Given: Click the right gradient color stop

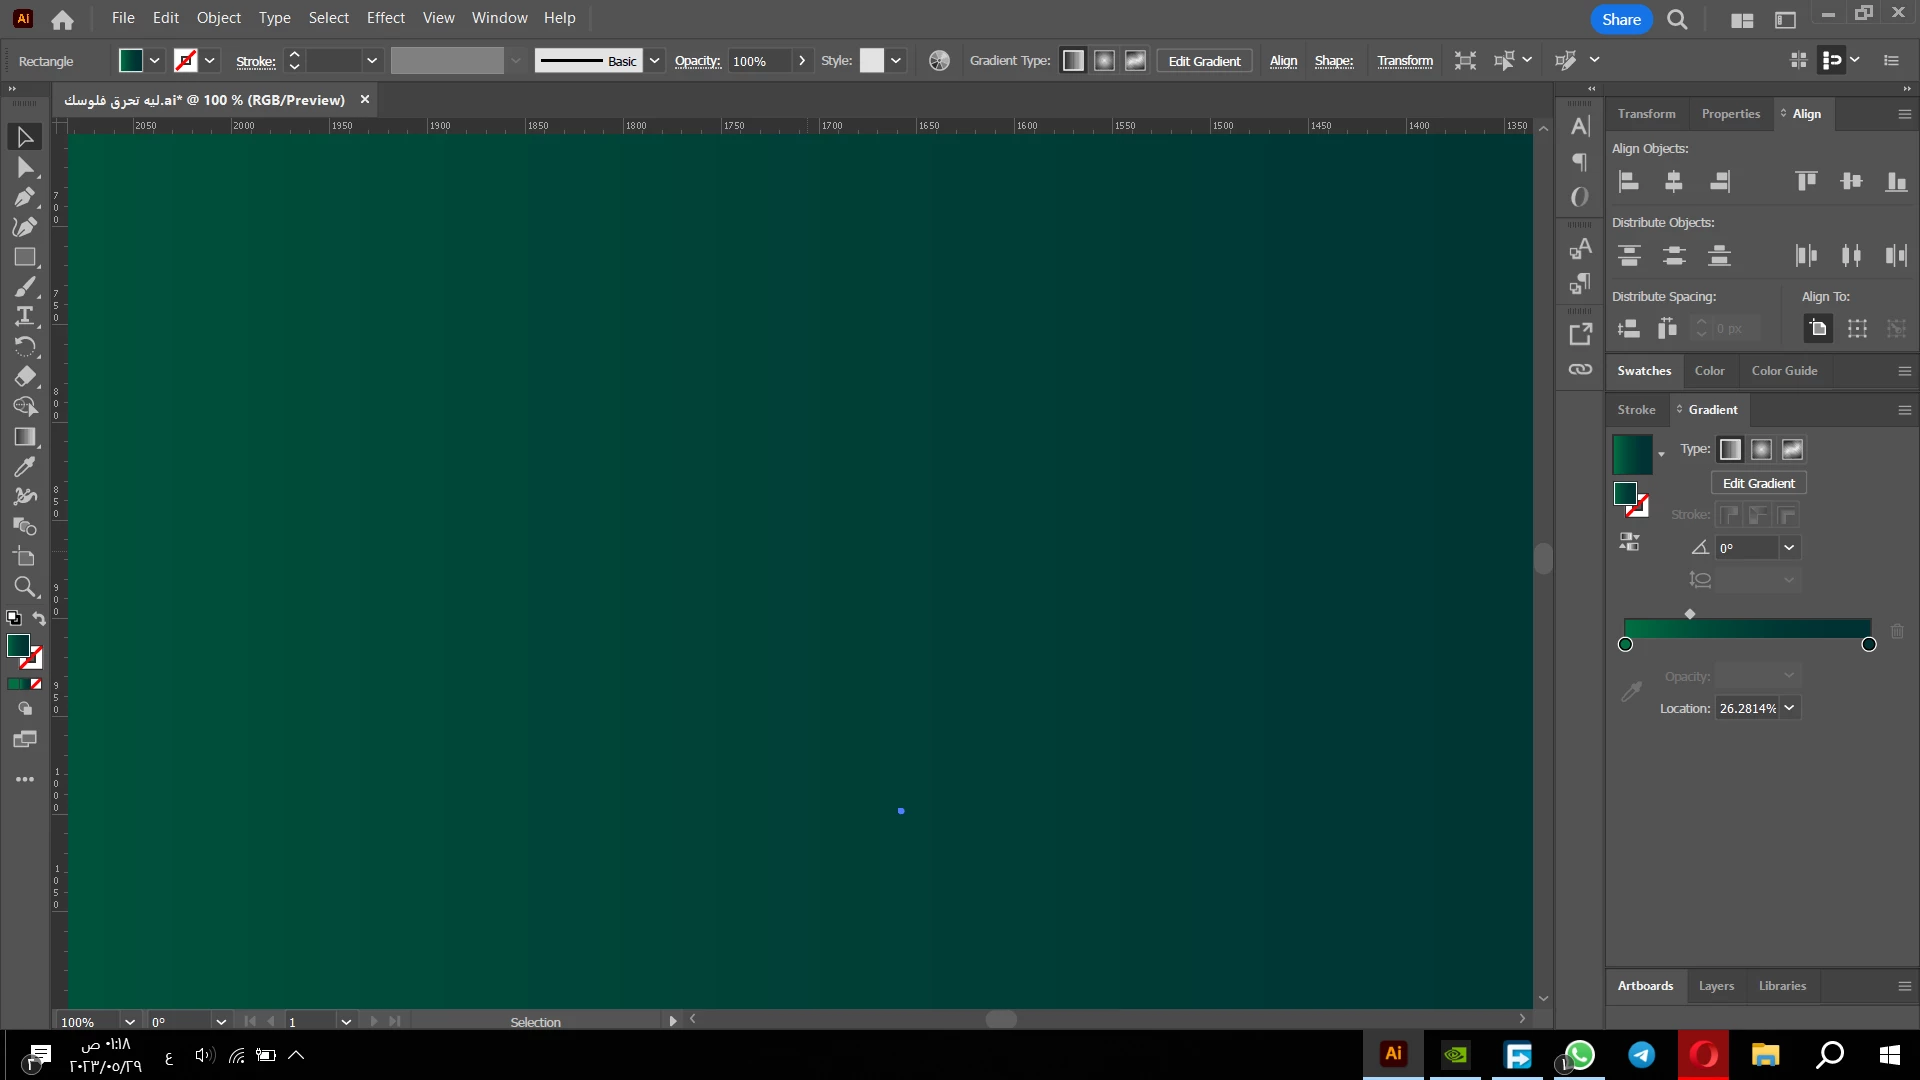Looking at the screenshot, I should point(1868,645).
